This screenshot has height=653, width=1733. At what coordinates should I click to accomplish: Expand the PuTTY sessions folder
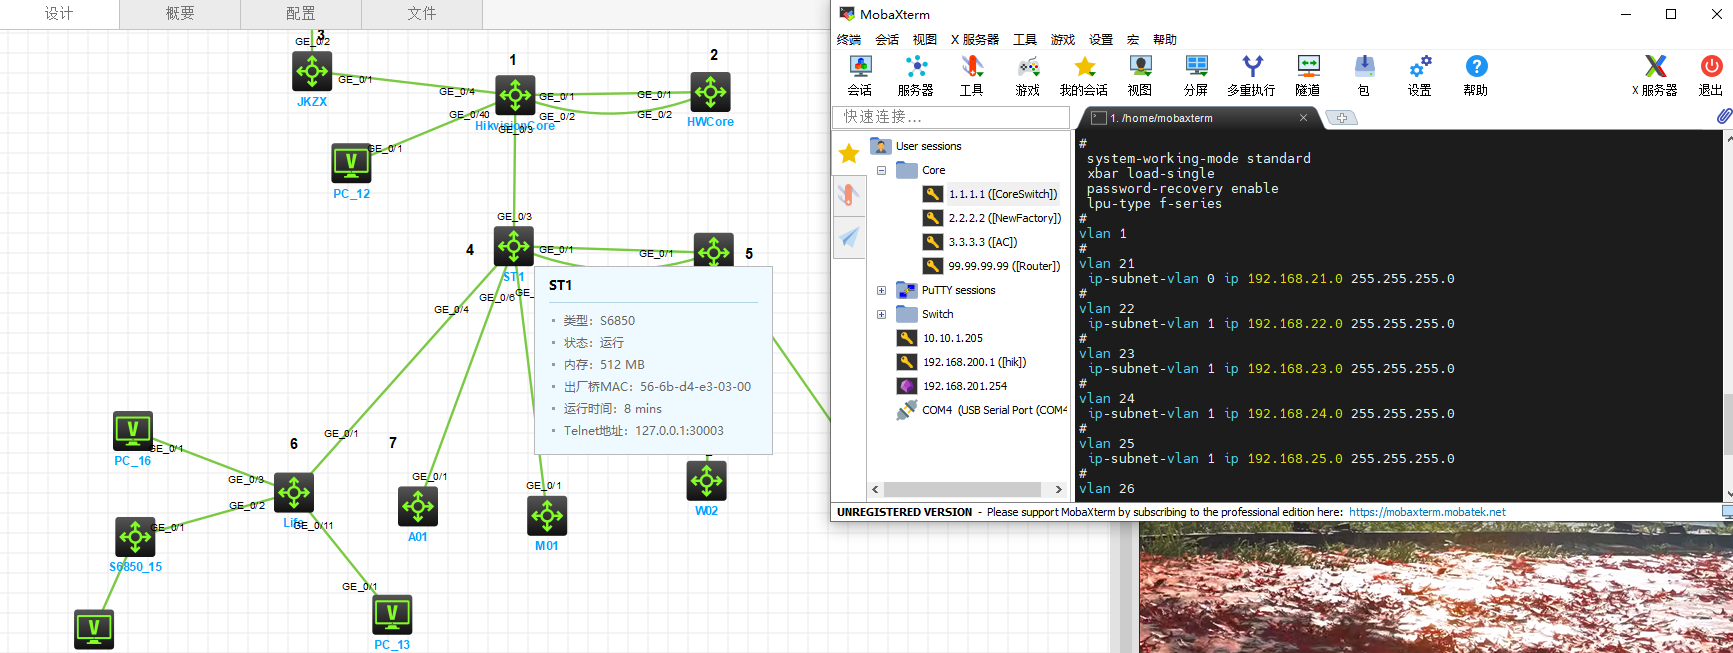pyautogui.click(x=881, y=290)
